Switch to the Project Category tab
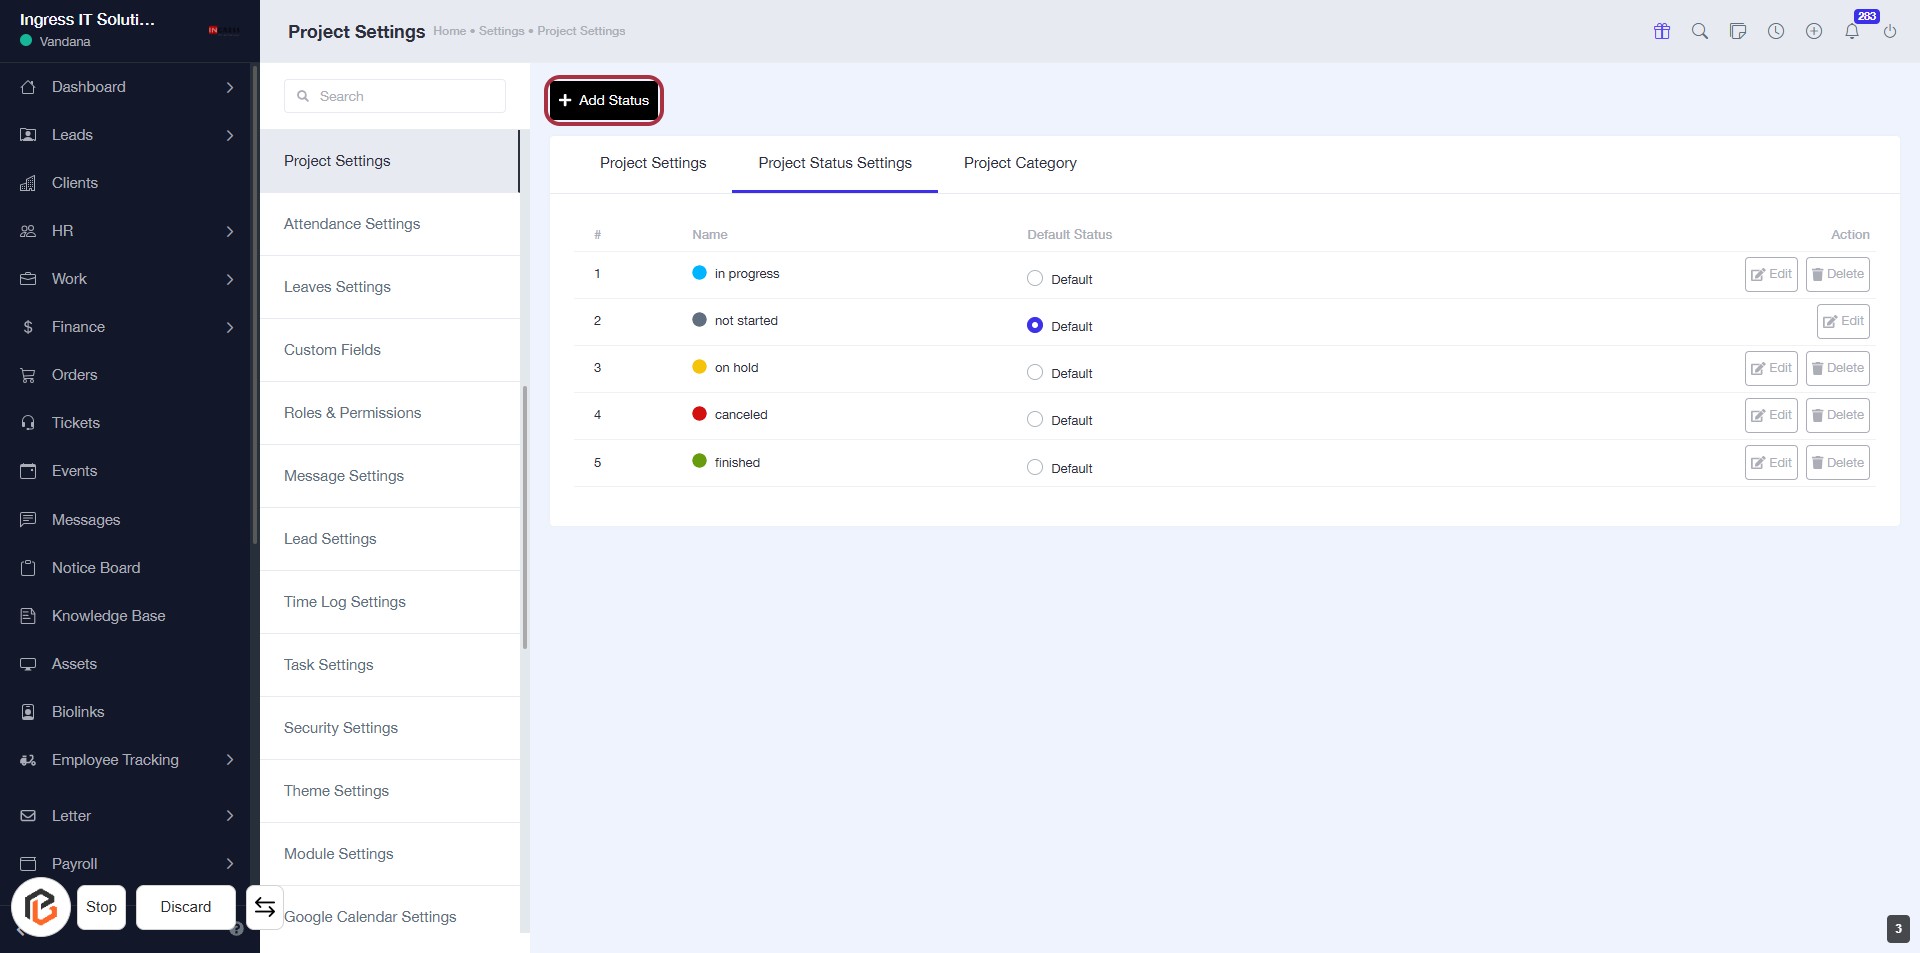 [1019, 163]
